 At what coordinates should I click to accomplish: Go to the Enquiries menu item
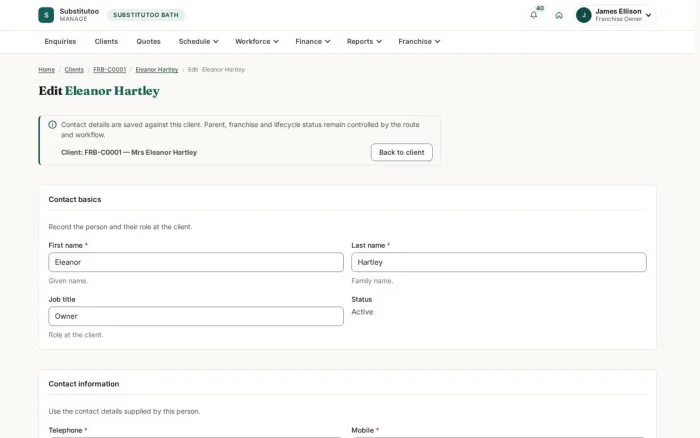[x=60, y=42]
